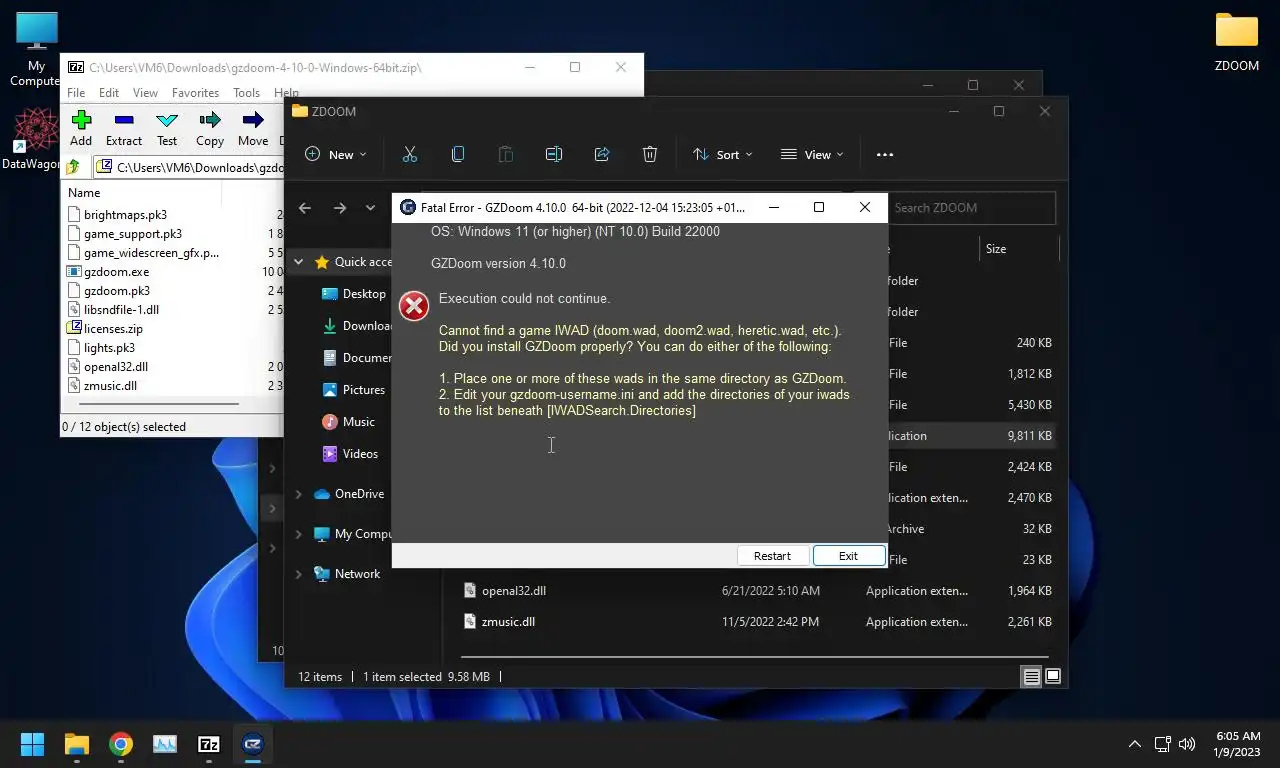Click the Copy button in 7-Zip toolbar

click(x=210, y=129)
